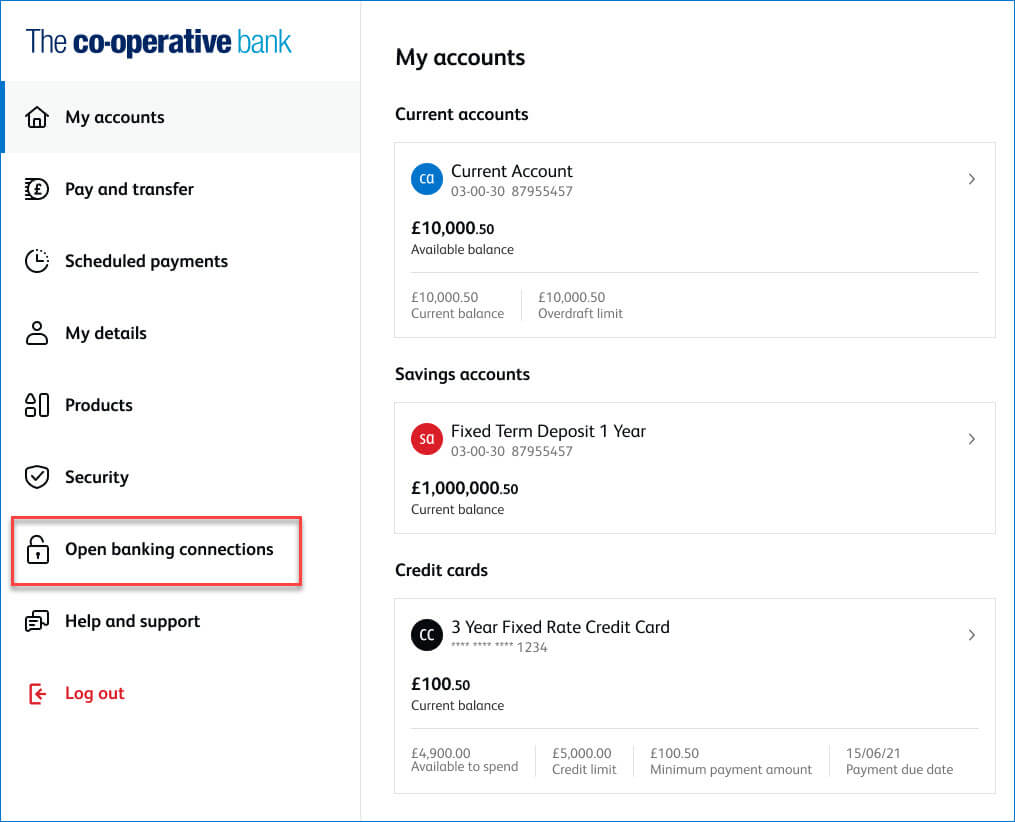The width and height of the screenshot is (1015, 822).
Task: Click the Savings accounts heading
Action: point(462,374)
